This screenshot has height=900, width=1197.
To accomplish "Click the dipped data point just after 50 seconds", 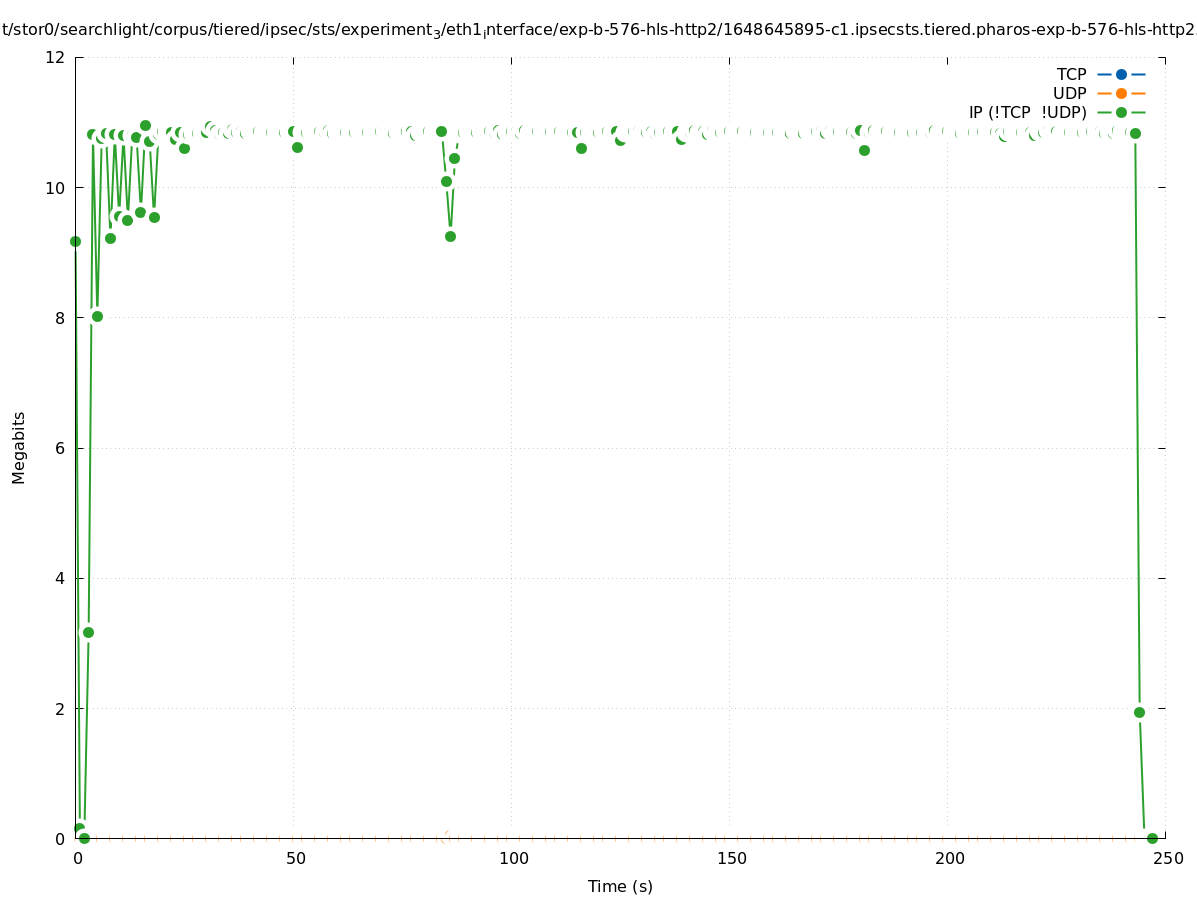I will 297,147.
